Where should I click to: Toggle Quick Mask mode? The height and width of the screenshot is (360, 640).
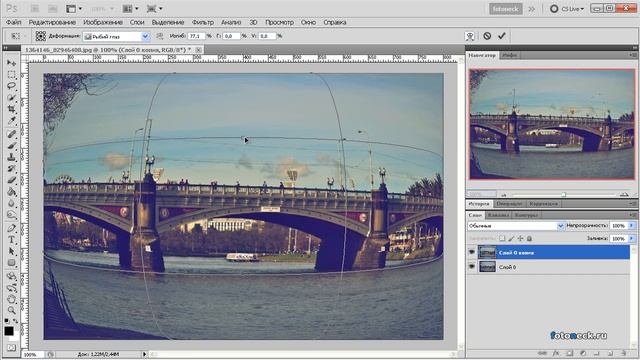[11, 348]
